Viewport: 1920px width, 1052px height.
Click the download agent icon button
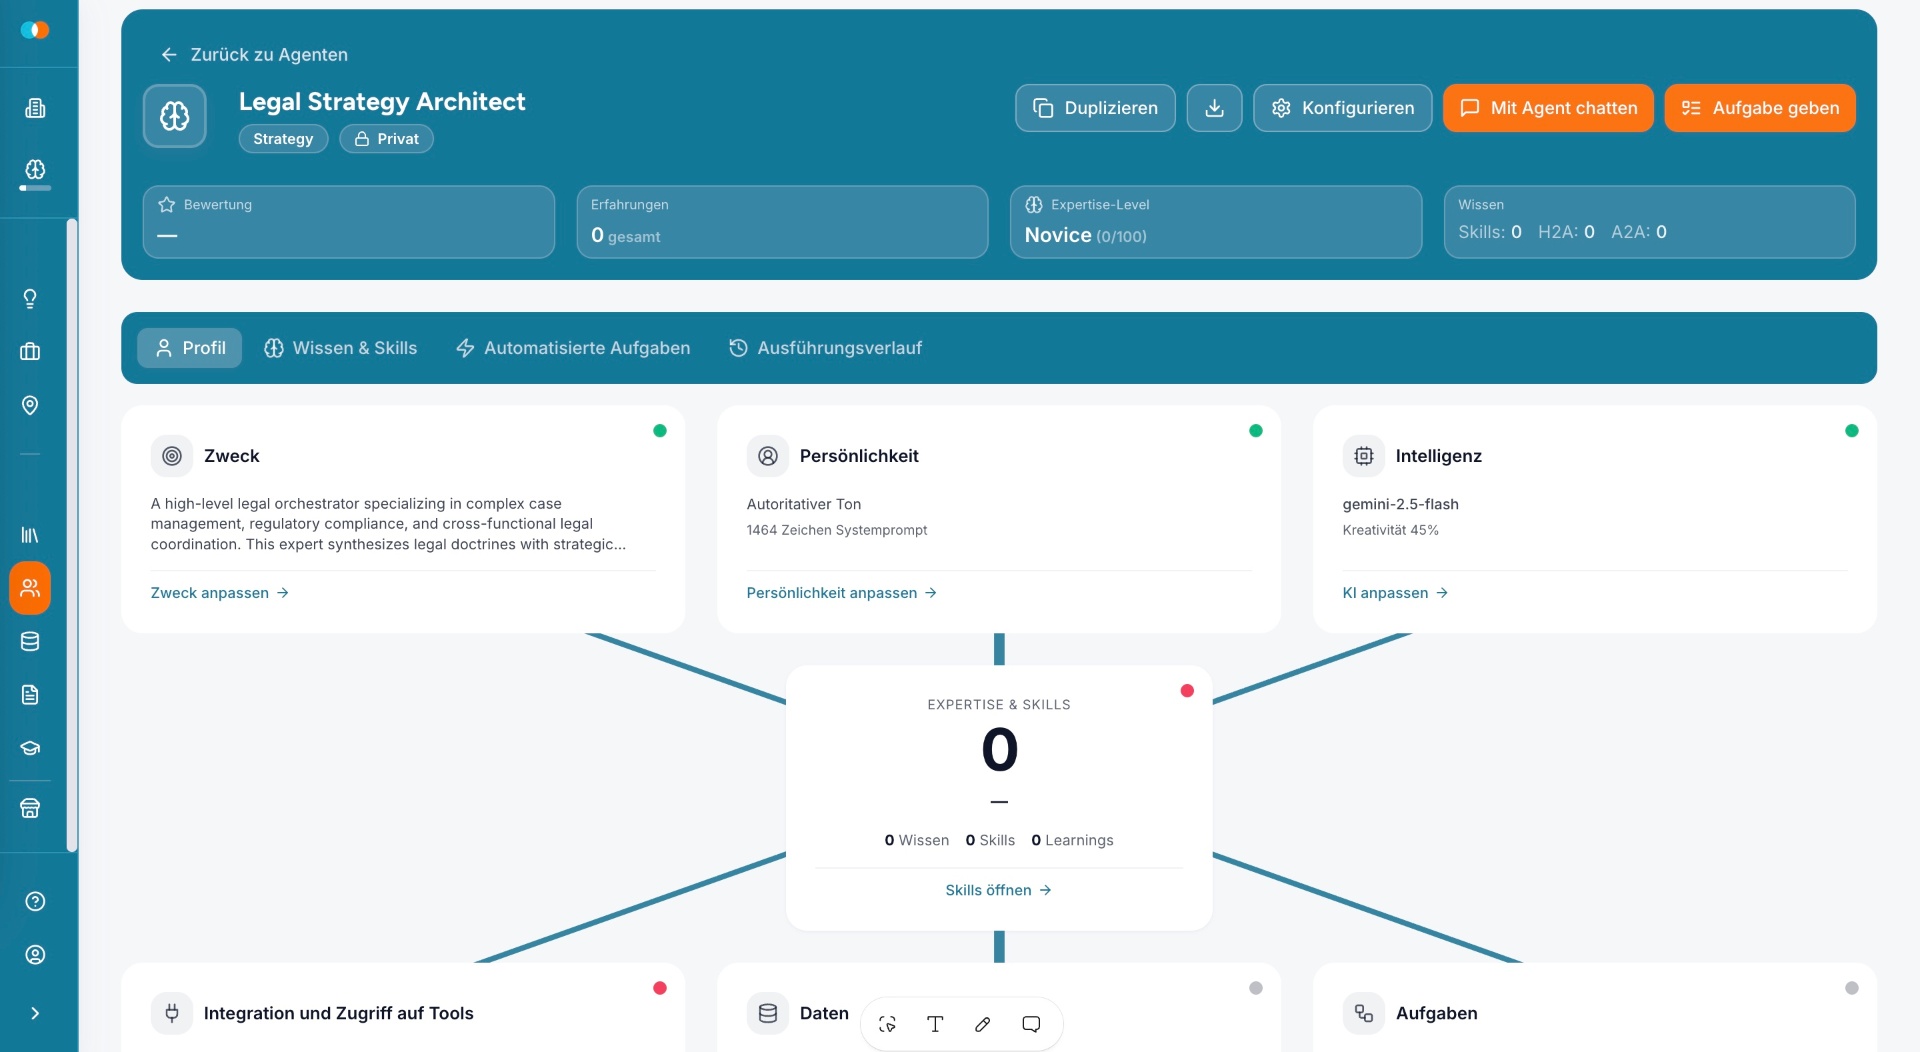1214,108
